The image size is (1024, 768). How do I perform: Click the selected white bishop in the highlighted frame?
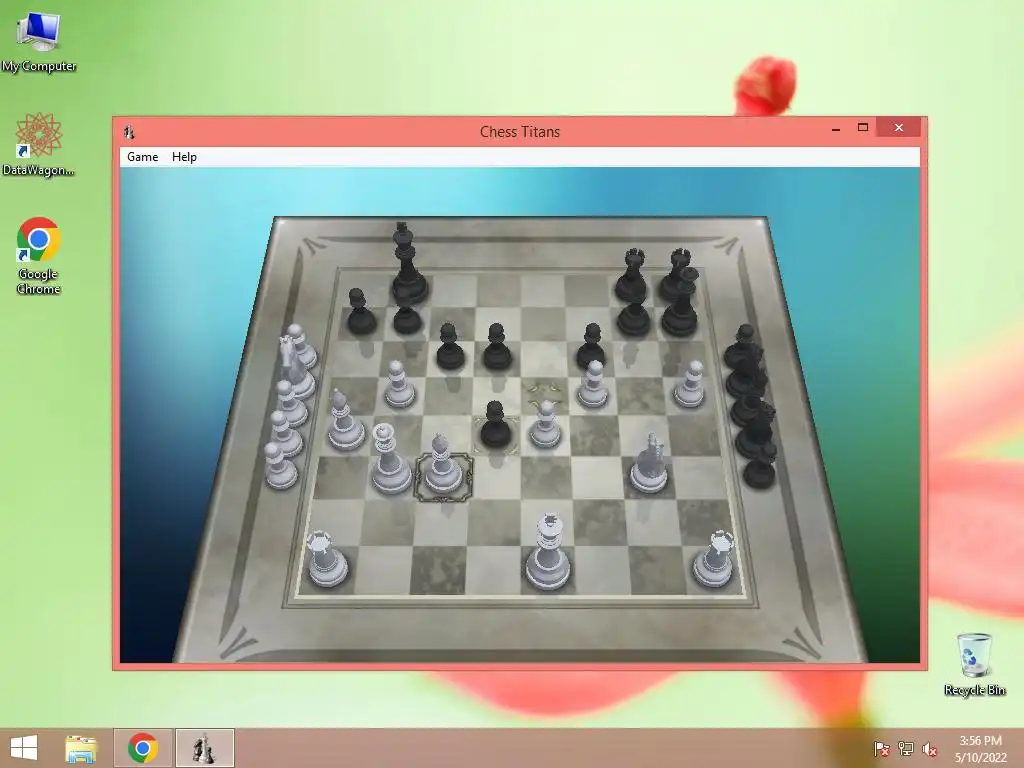coord(443,465)
